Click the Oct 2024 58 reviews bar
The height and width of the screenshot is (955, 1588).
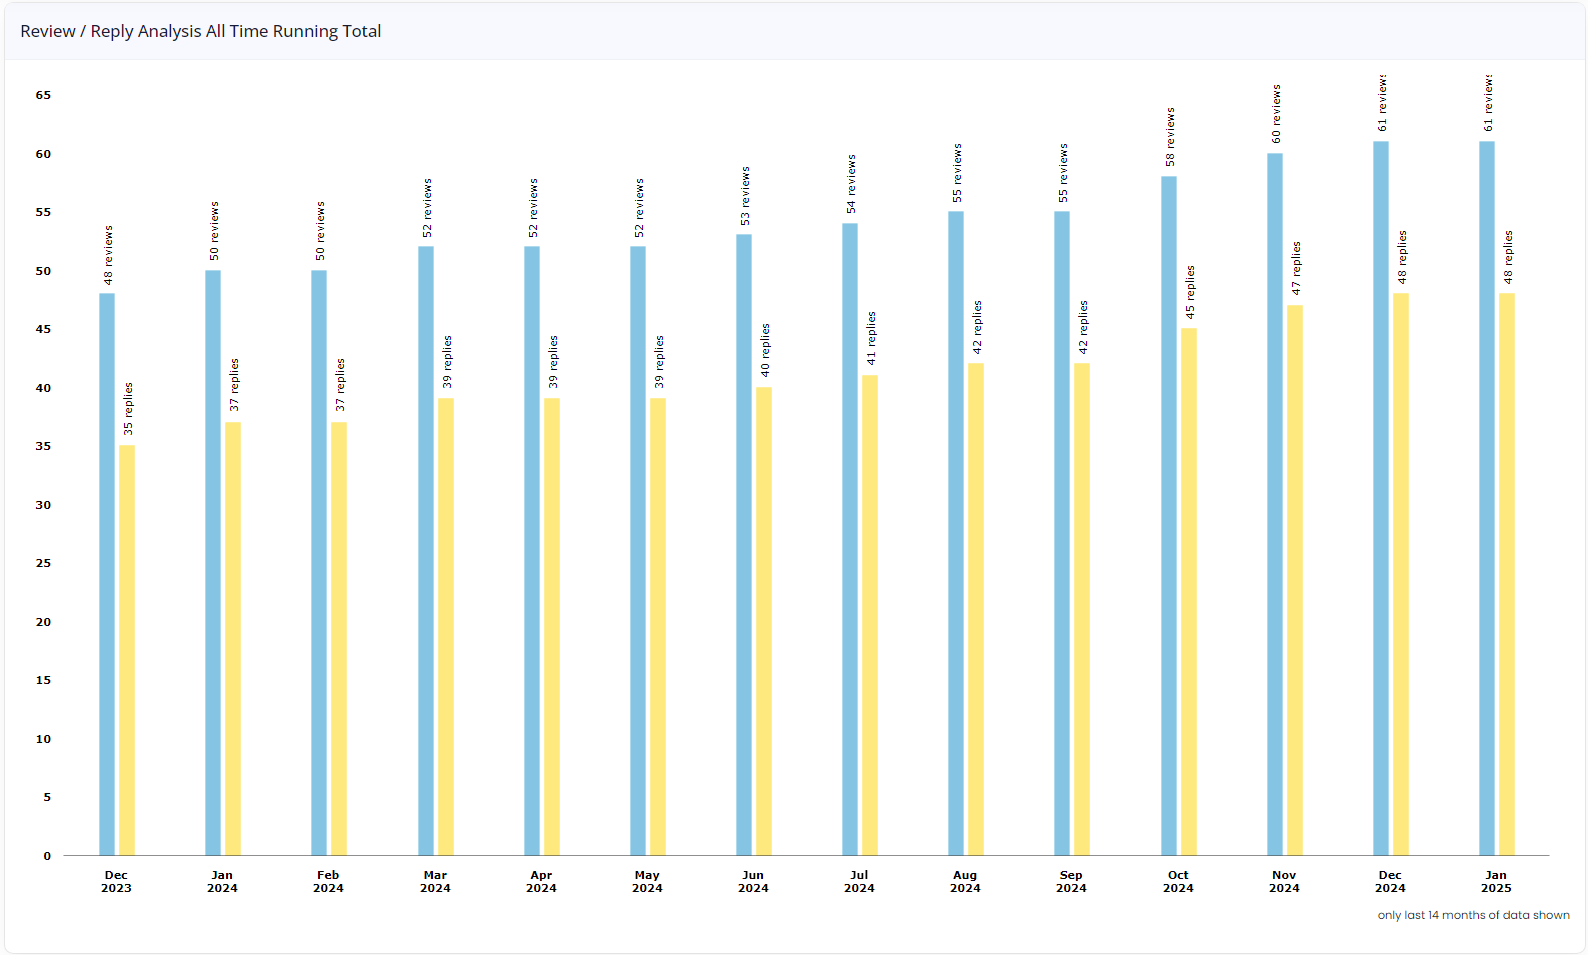pyautogui.click(x=1169, y=516)
